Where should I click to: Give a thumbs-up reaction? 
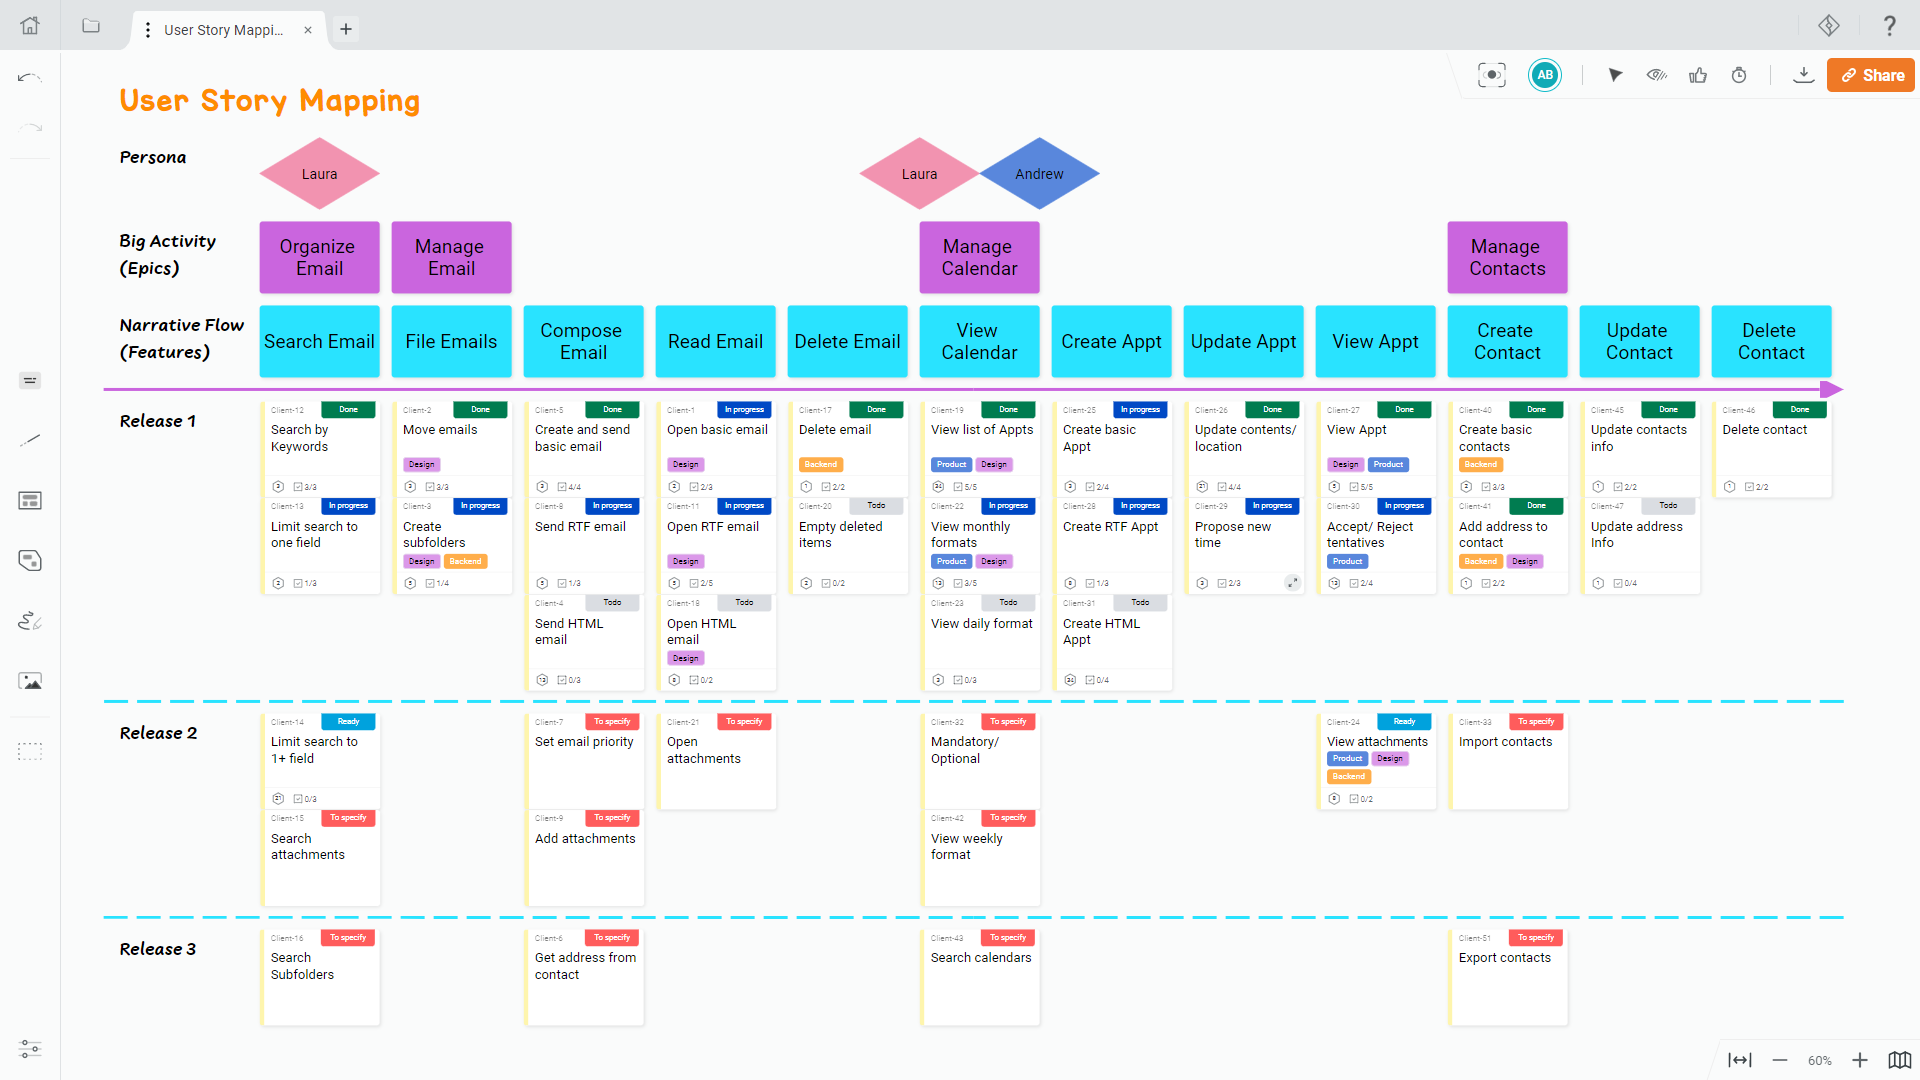[1698, 75]
